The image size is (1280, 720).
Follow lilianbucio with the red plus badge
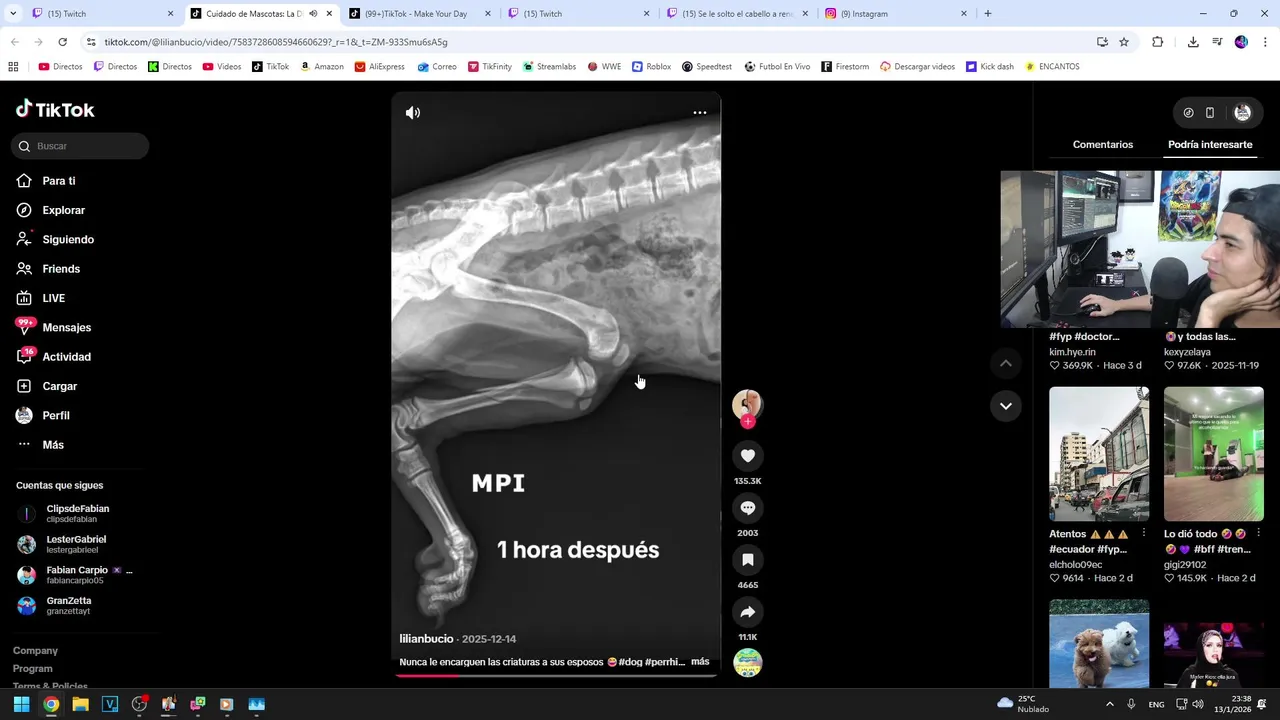[747, 422]
